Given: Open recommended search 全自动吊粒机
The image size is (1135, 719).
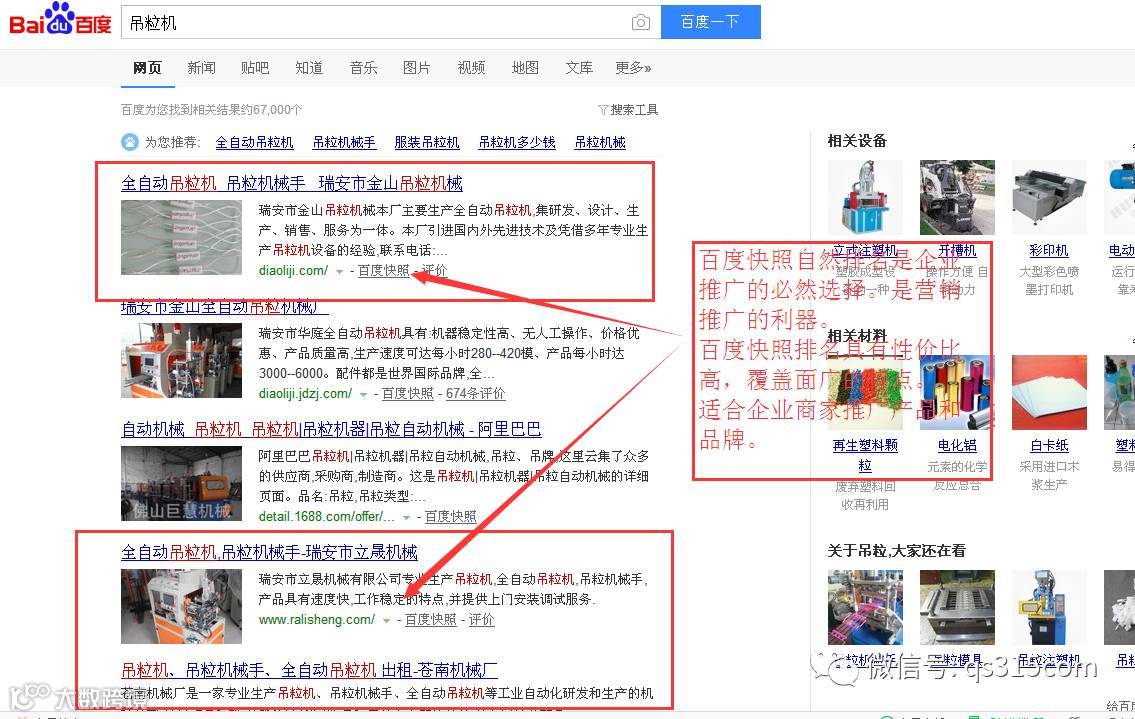Looking at the screenshot, I should [x=255, y=143].
